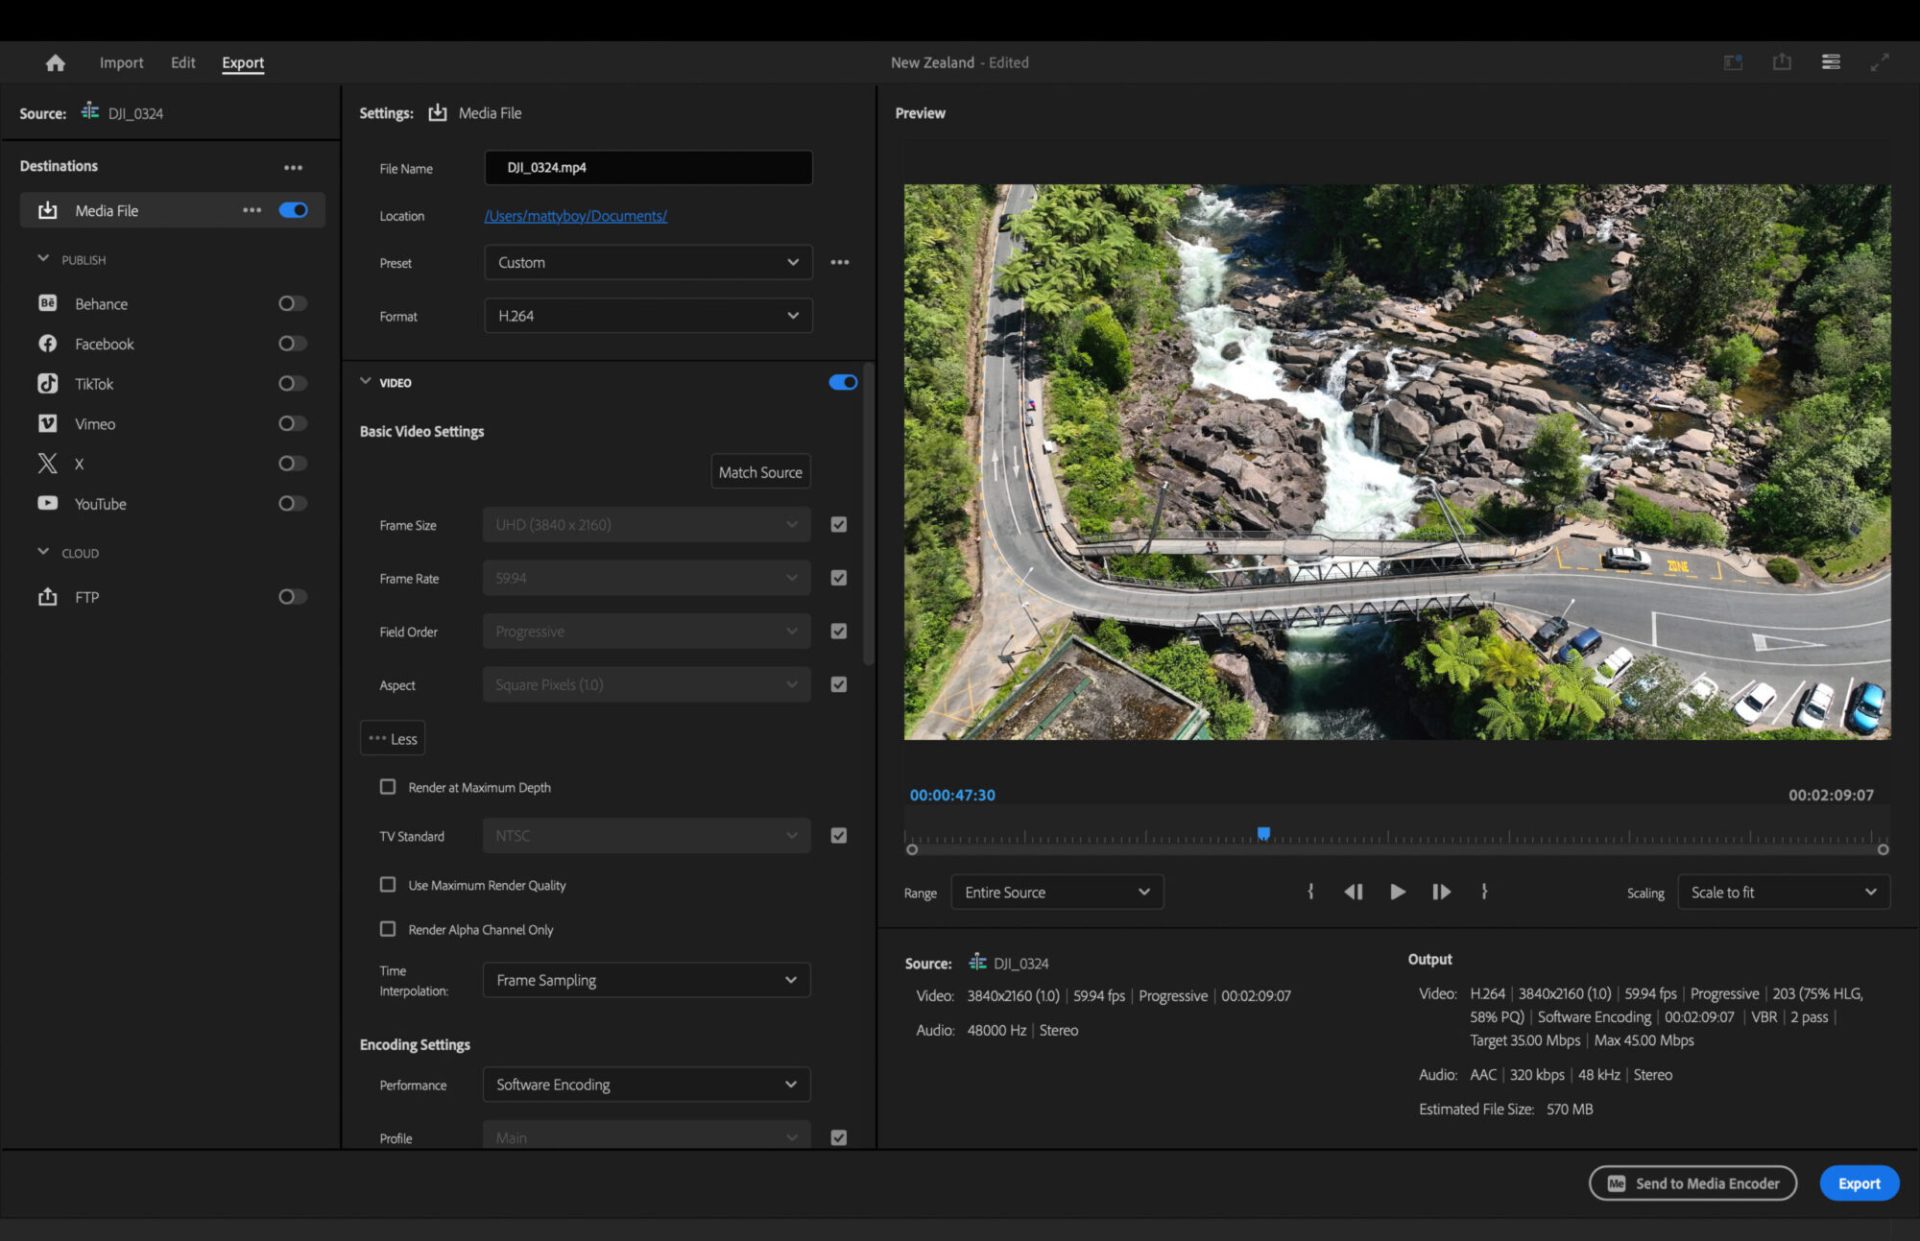The width and height of the screenshot is (1920, 1241).
Task: Open Media File destination ellipsis menu
Action: (252, 210)
